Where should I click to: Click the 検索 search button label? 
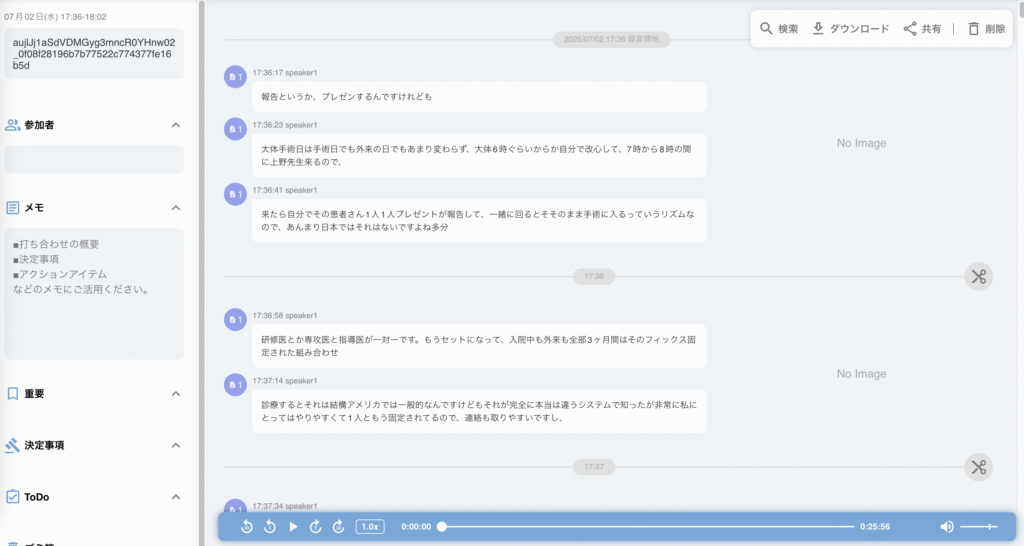788,29
